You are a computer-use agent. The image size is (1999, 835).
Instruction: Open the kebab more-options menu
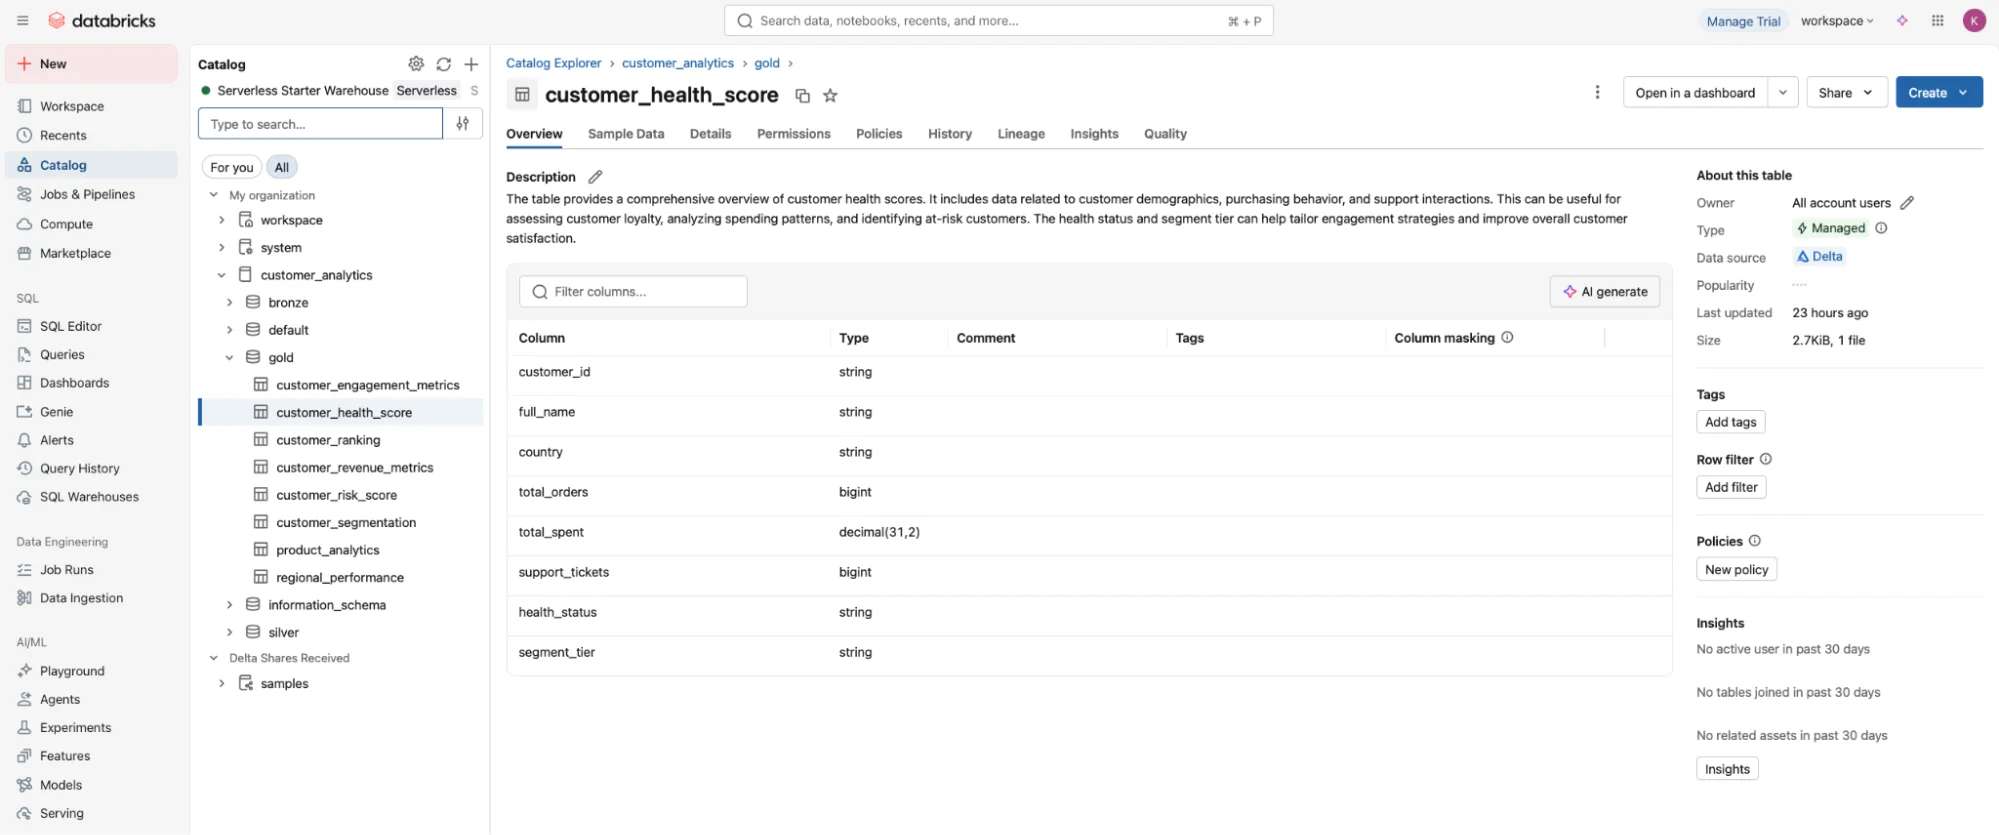(1597, 92)
